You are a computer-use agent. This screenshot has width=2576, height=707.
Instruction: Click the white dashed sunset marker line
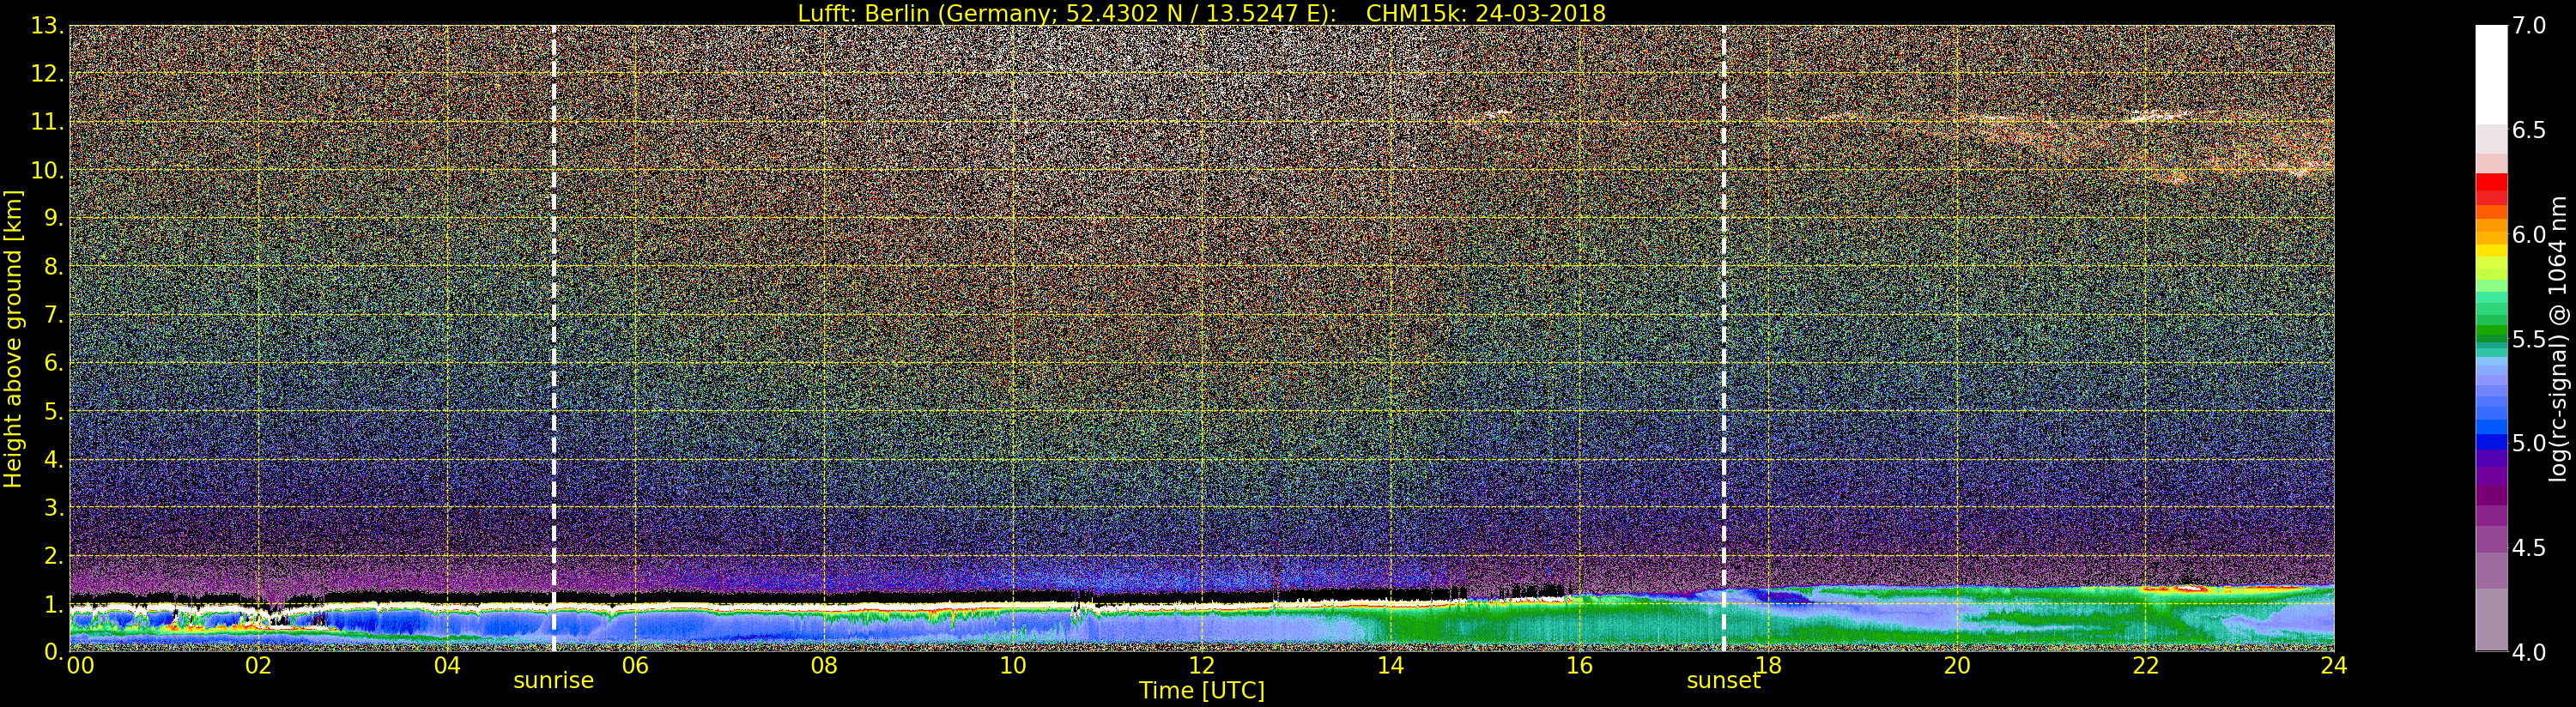pos(1724,338)
